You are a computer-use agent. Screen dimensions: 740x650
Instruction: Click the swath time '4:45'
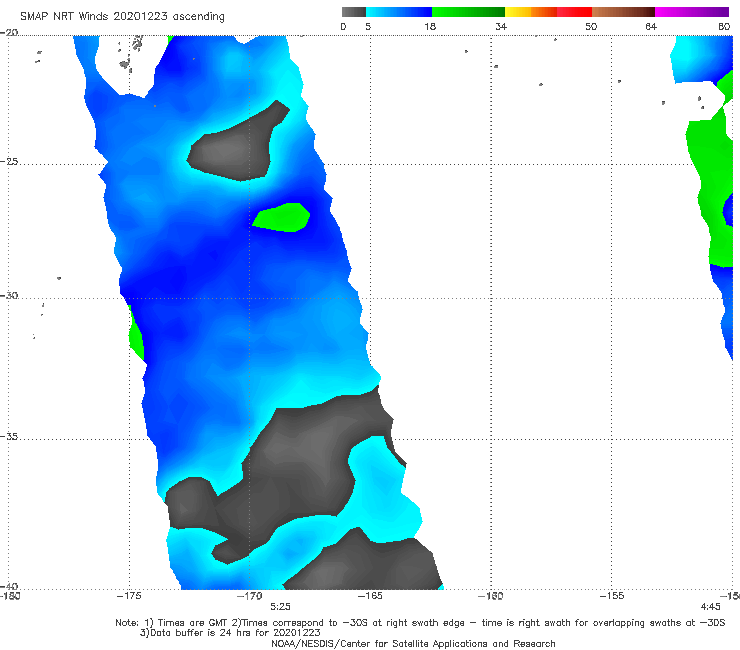click(710, 607)
